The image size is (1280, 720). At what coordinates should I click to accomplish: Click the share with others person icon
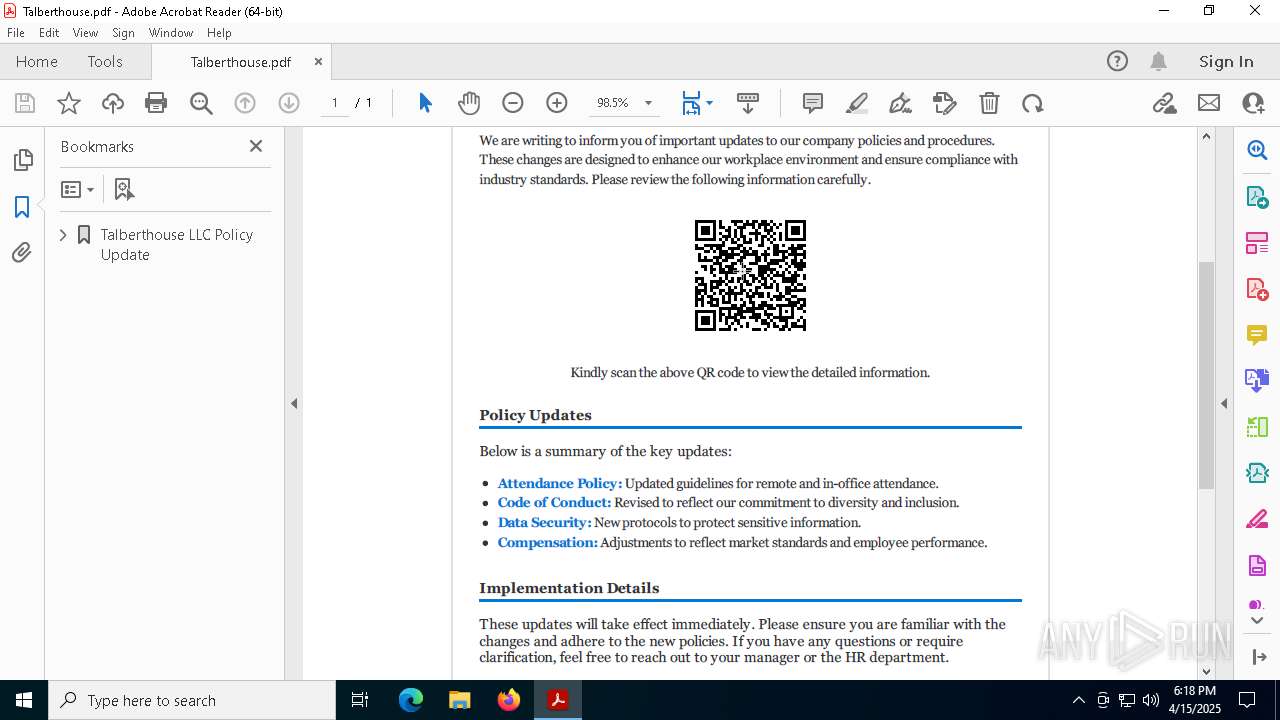coord(1253,103)
